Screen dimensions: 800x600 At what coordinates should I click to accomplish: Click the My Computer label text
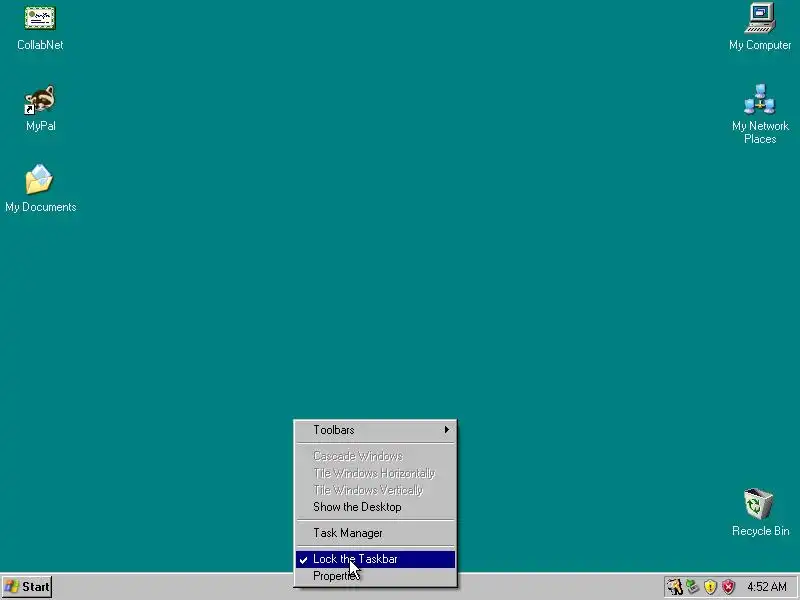click(x=760, y=45)
